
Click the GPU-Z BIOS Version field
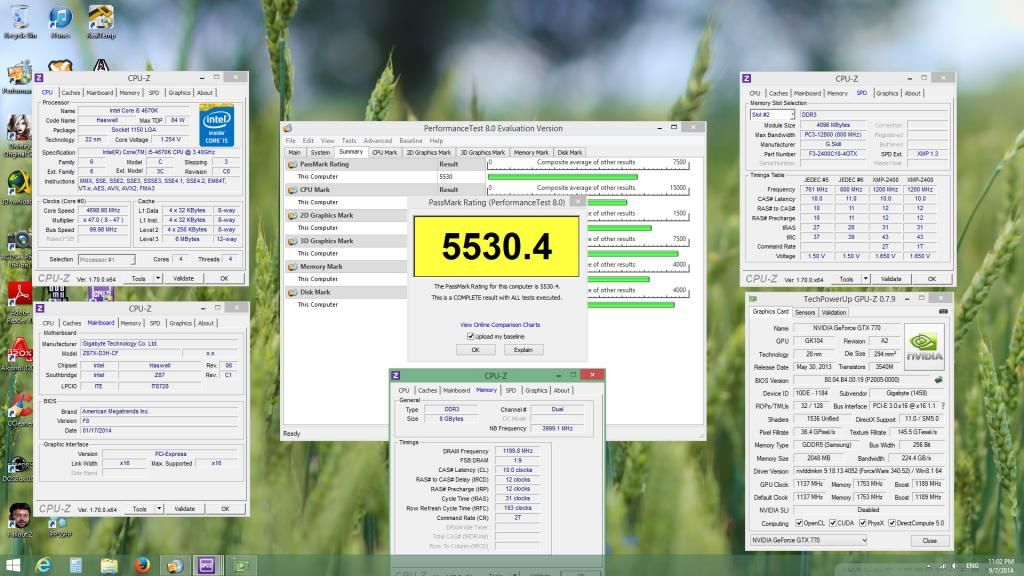tap(861, 379)
